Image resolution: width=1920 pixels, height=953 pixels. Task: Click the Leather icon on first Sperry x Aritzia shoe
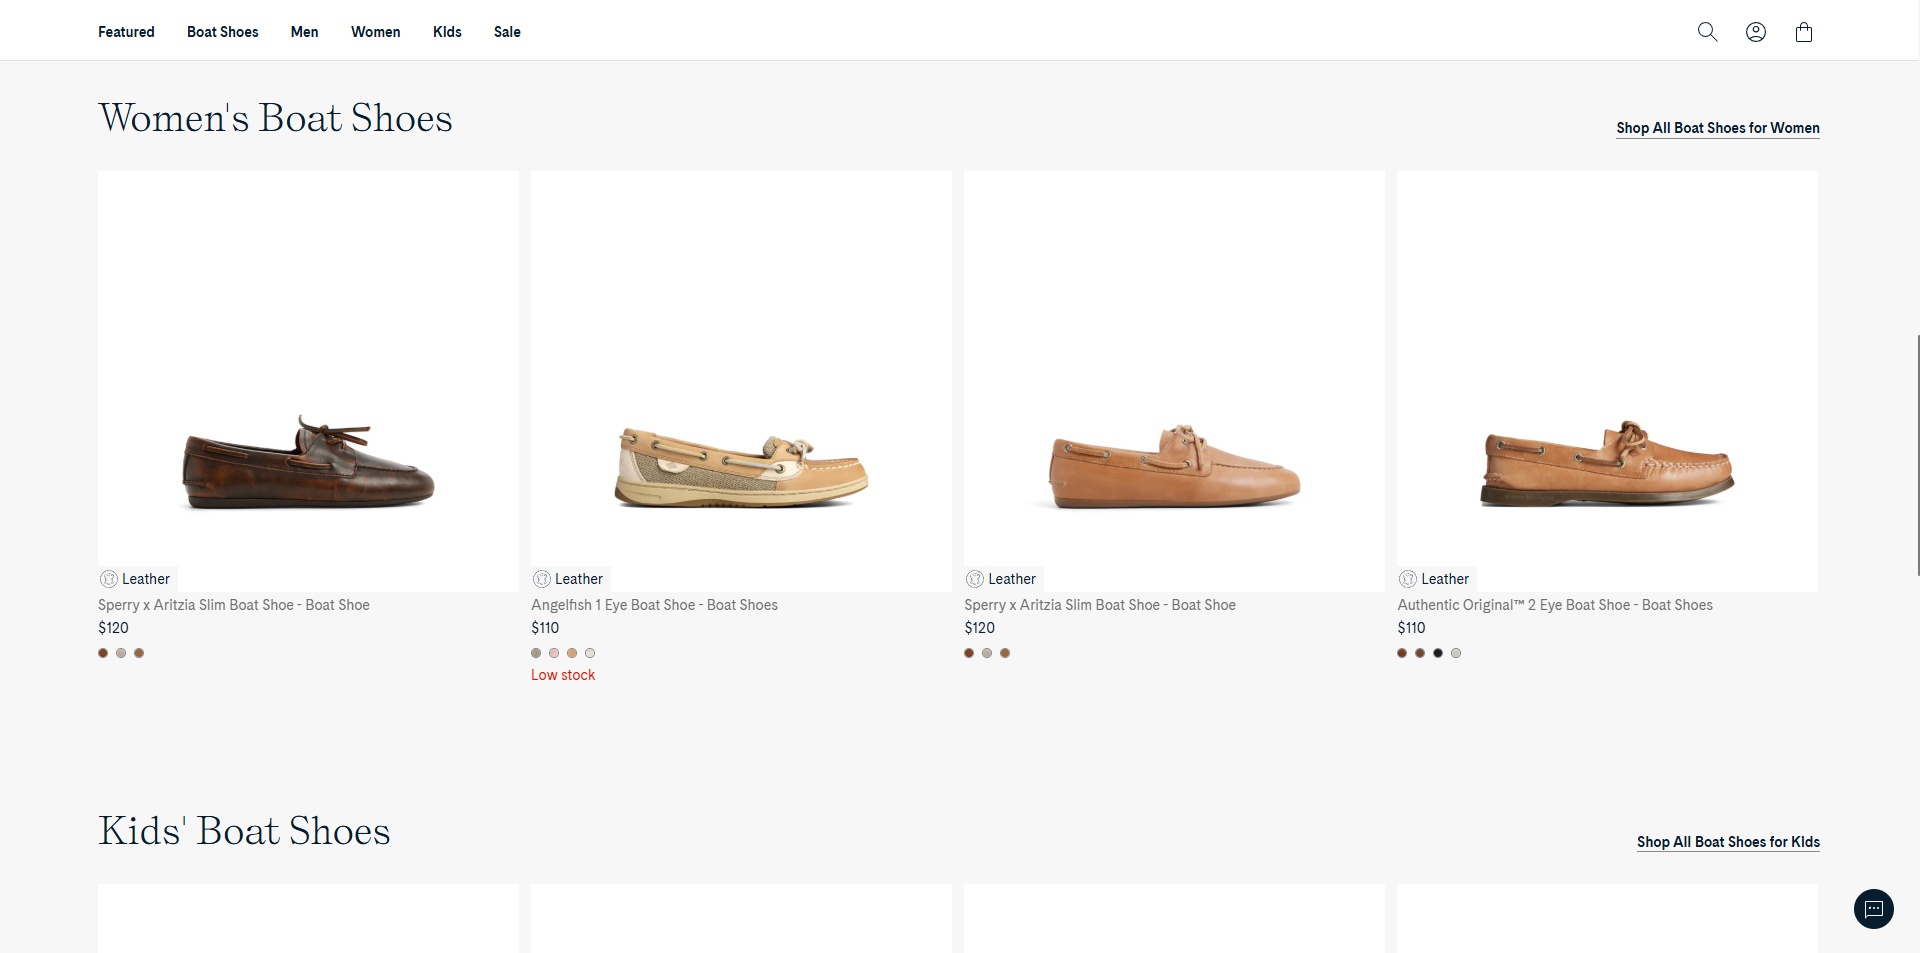108,578
